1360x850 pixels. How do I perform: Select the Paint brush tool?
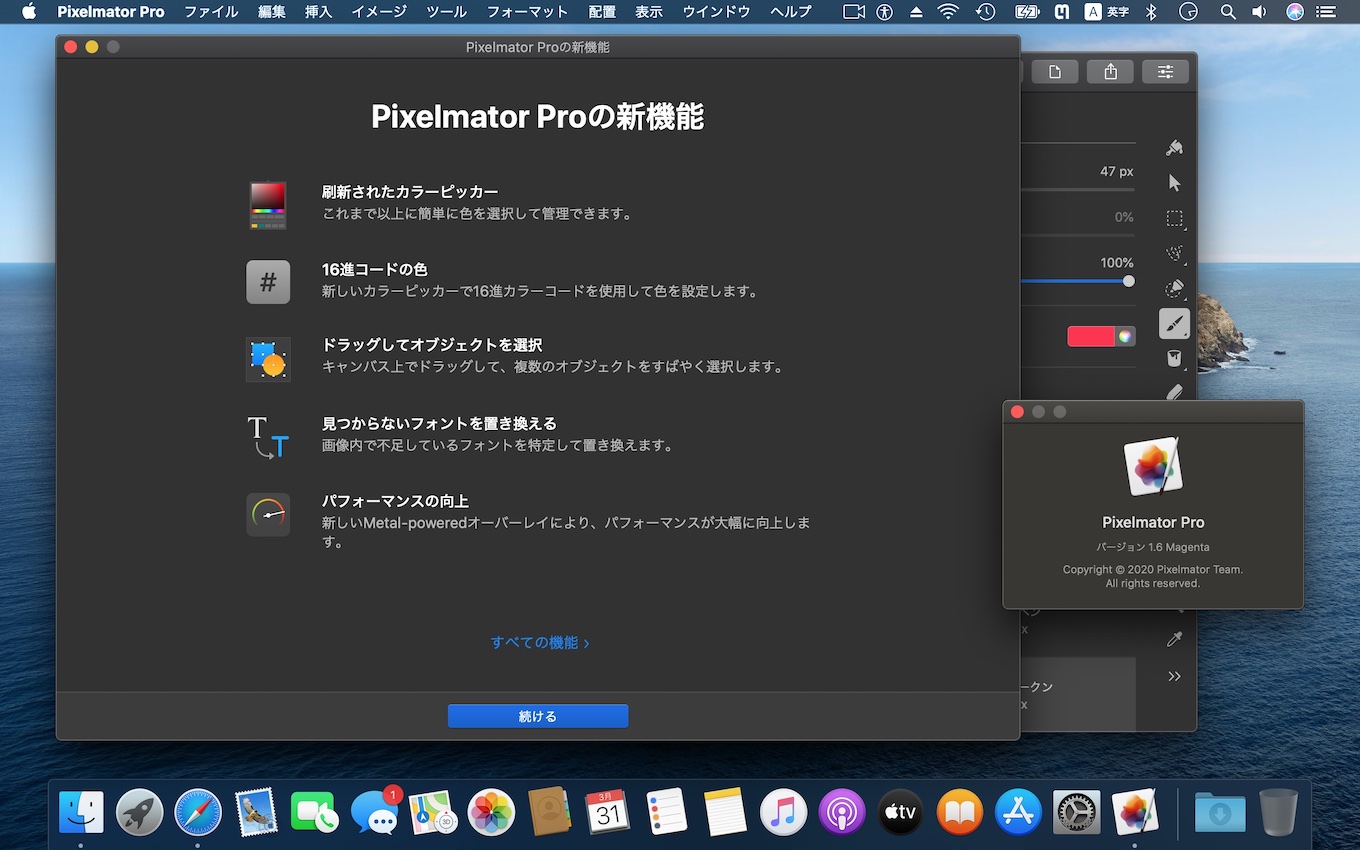1175,324
